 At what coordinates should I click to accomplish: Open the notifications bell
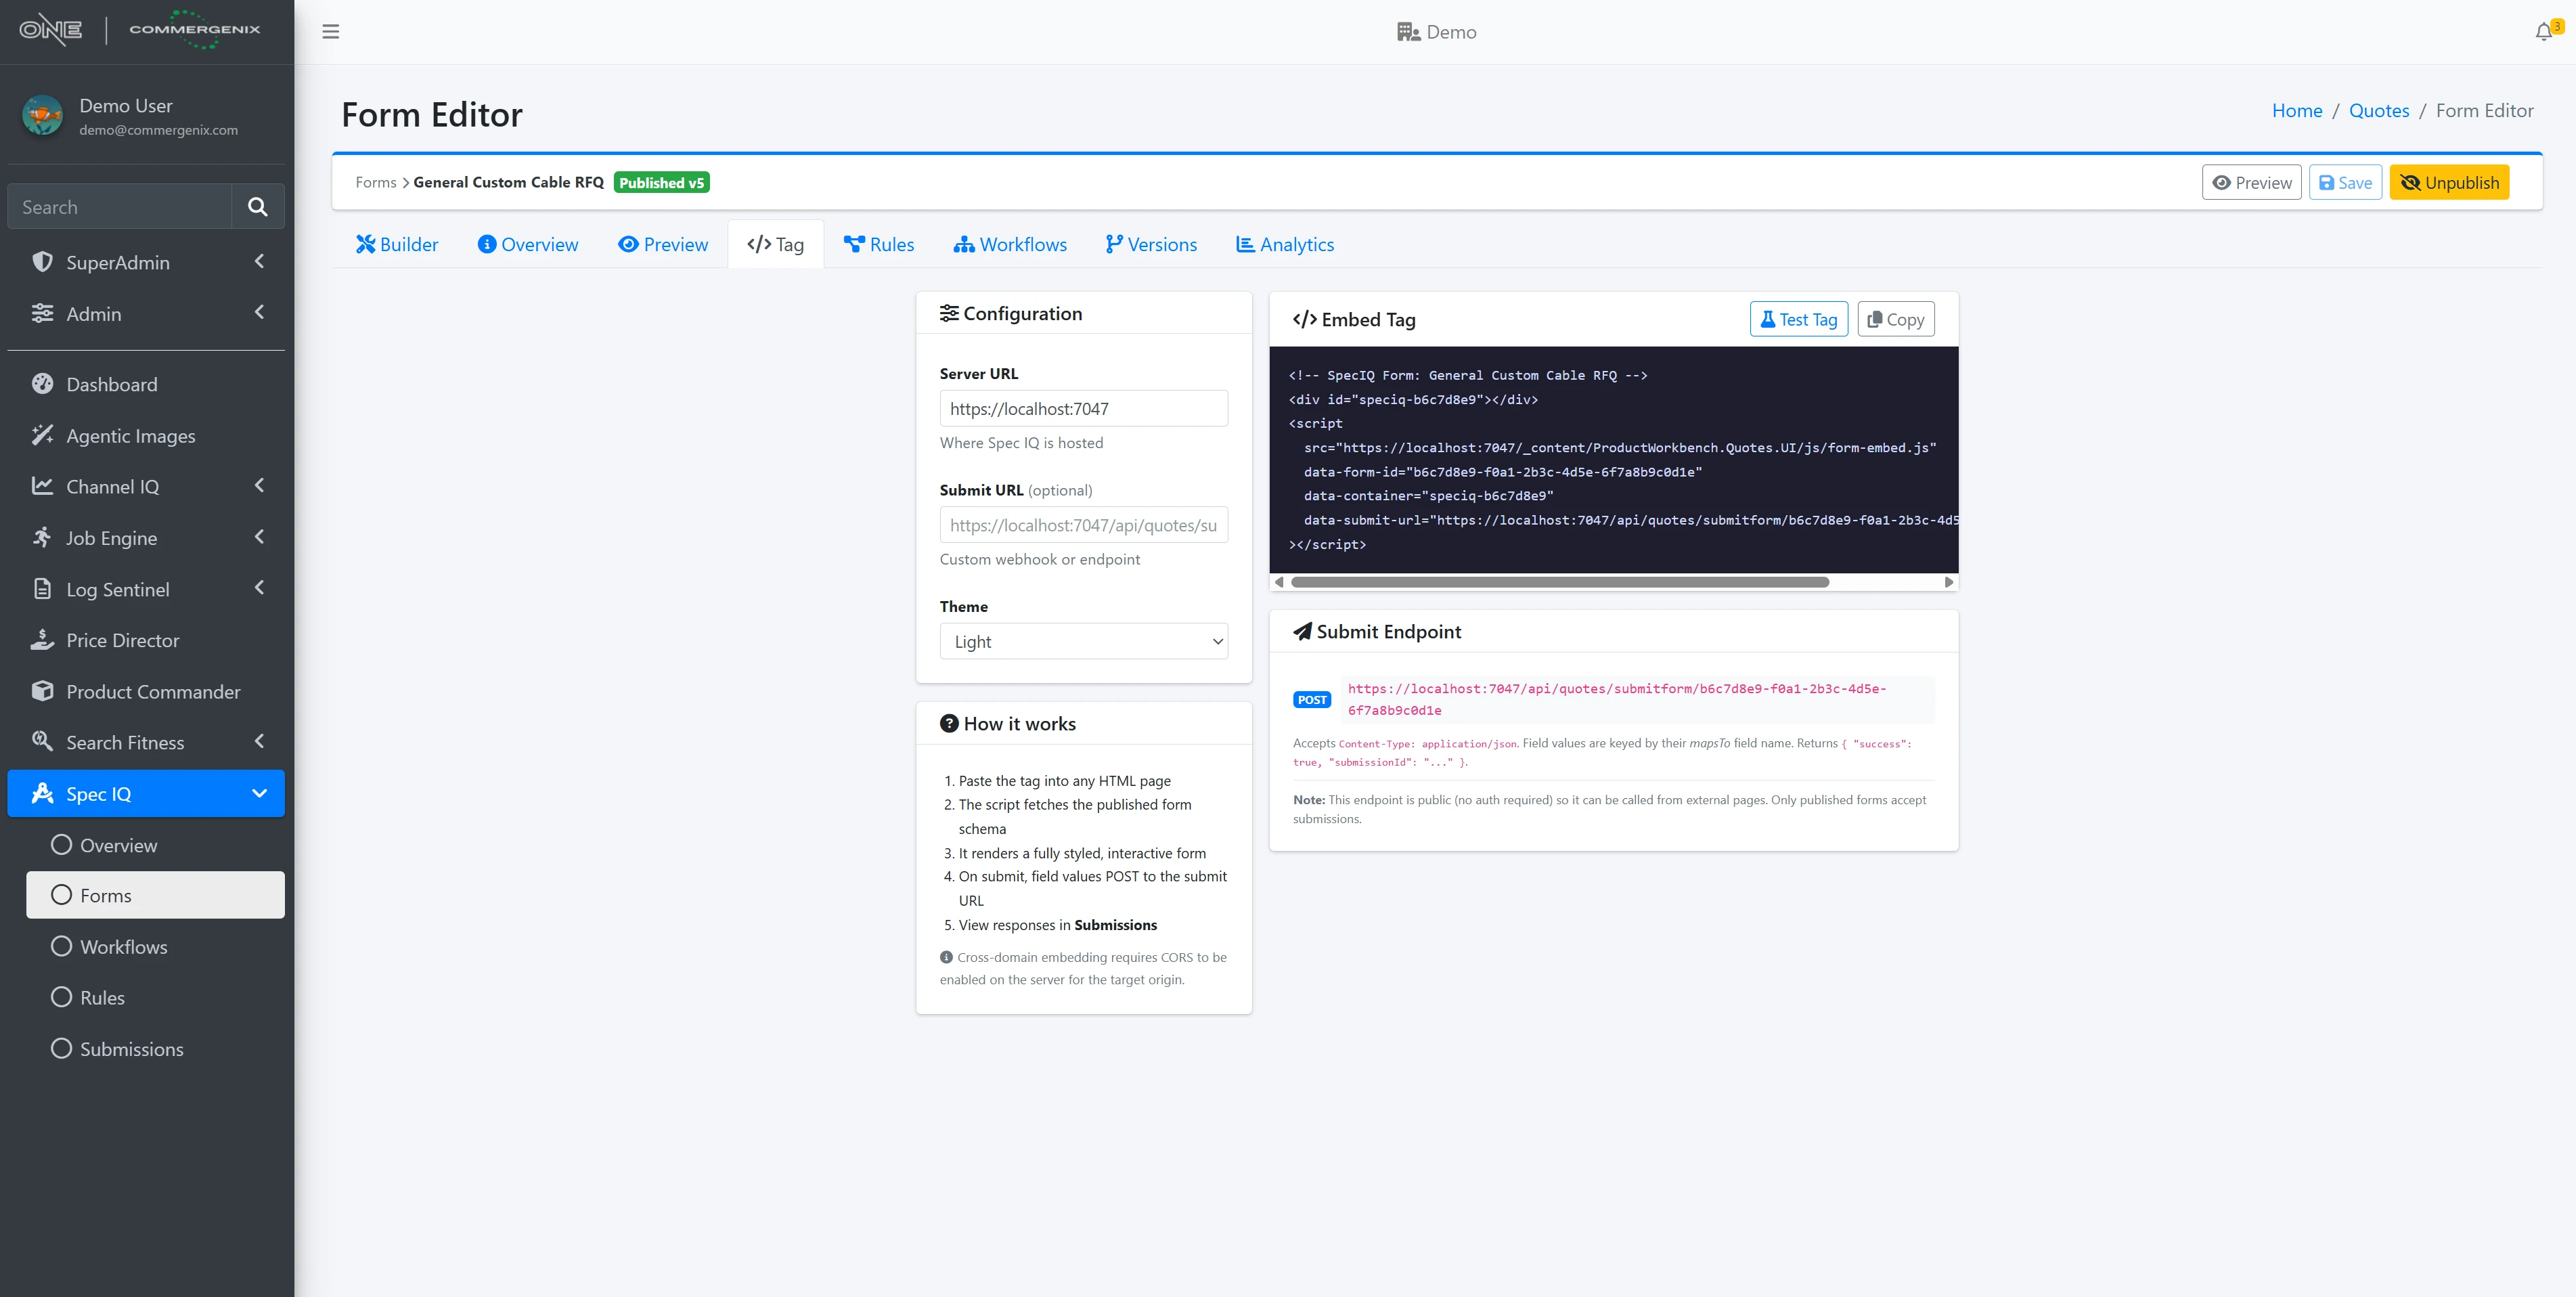point(2544,32)
